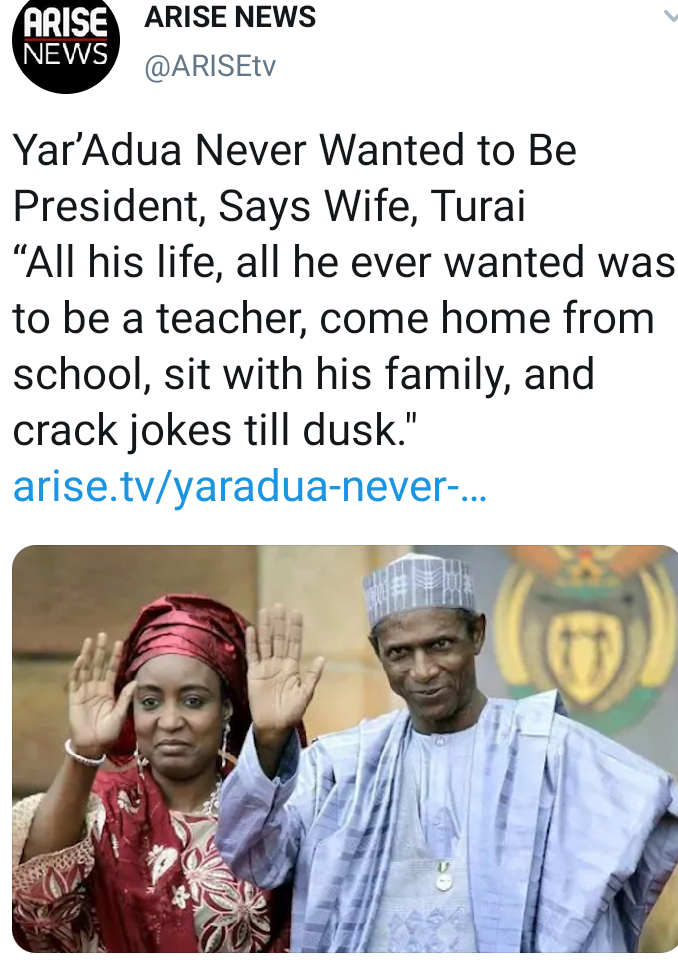The image size is (678, 970).
Task: Expand the tweet options chevron
Action: click(669, 17)
